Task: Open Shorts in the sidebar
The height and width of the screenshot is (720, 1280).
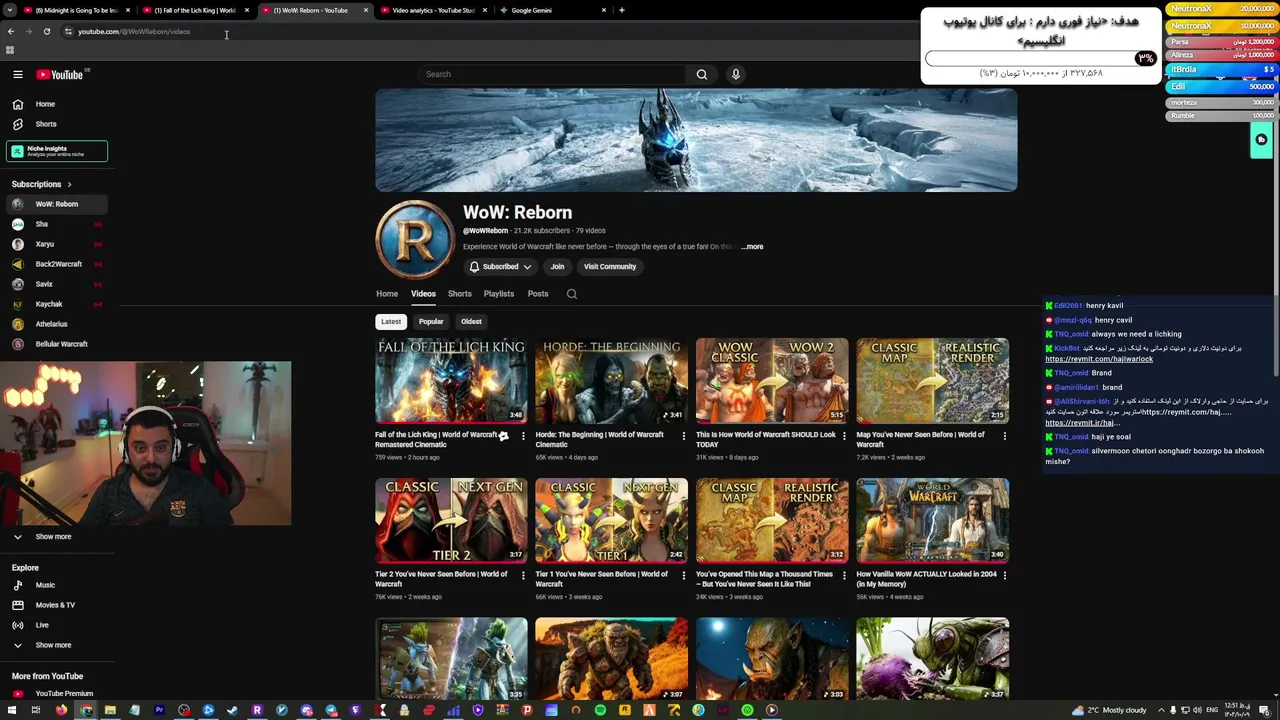Action: point(57,124)
